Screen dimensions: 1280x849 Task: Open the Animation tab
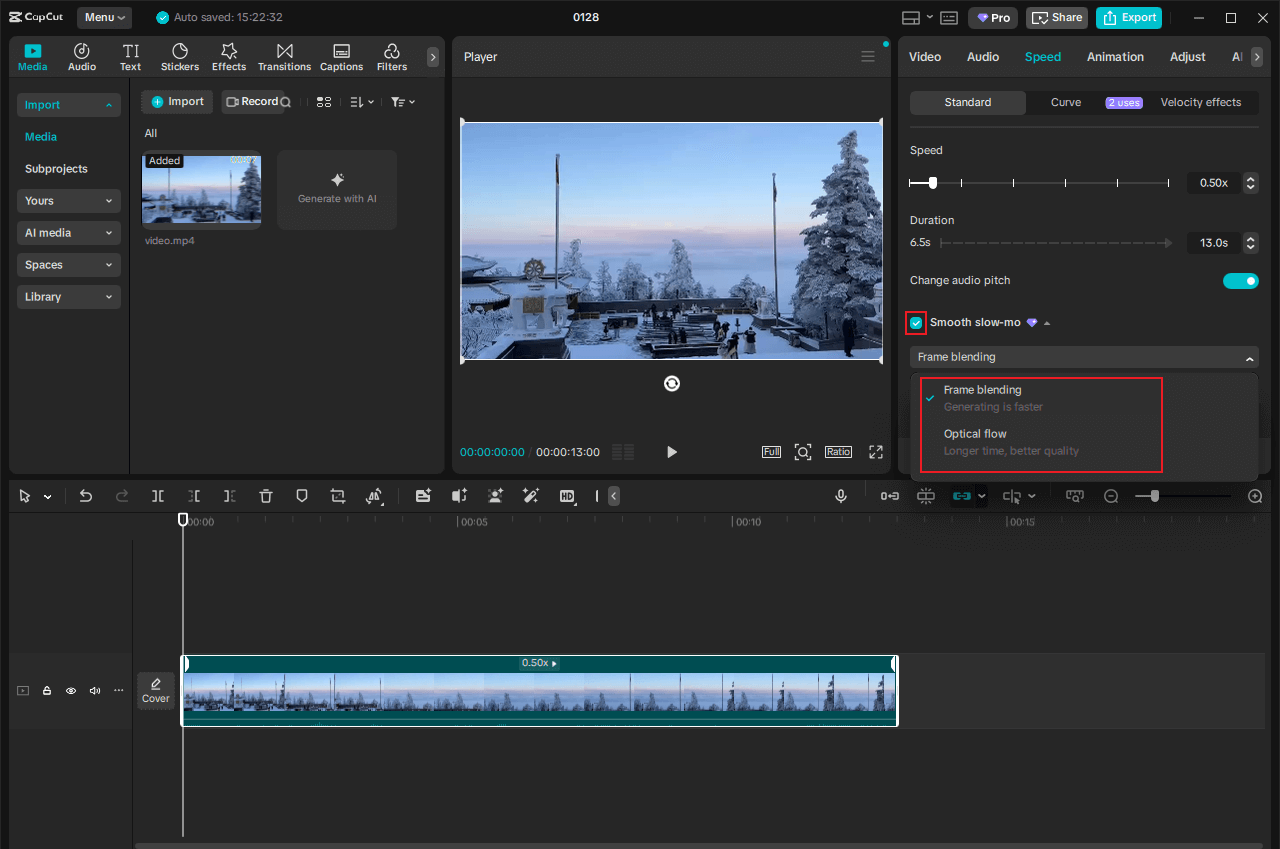click(x=1115, y=57)
